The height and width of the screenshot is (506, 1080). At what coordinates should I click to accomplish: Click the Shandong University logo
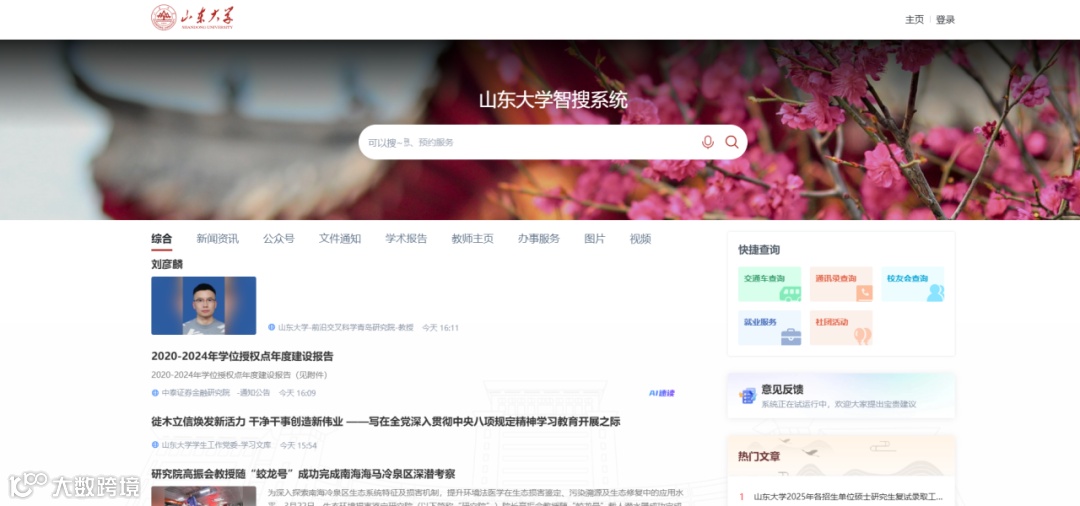click(x=192, y=18)
